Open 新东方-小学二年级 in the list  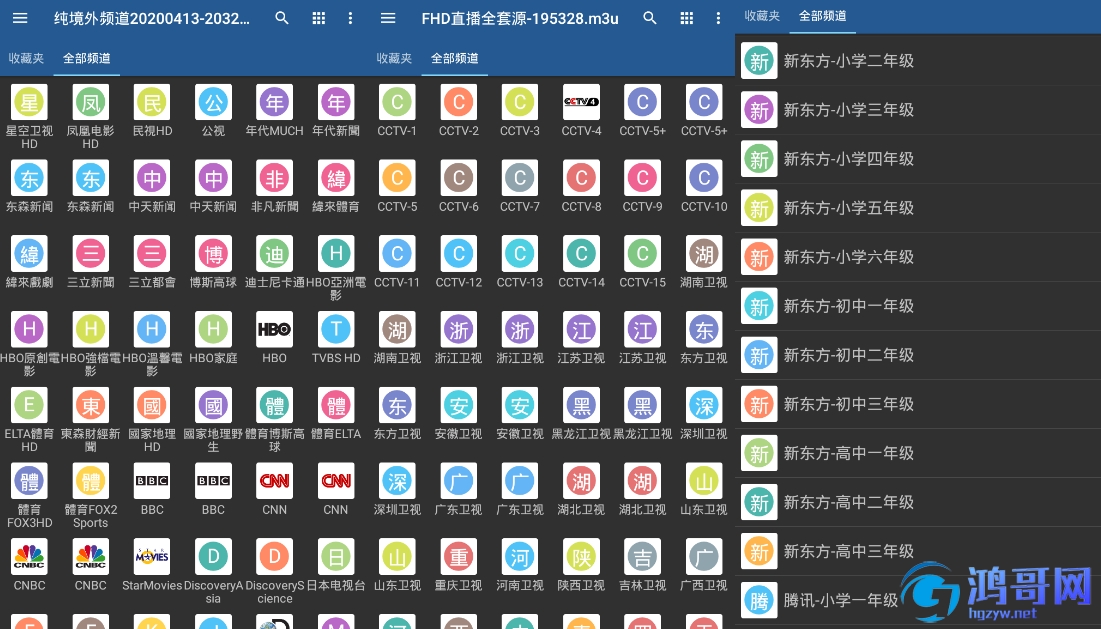click(918, 61)
